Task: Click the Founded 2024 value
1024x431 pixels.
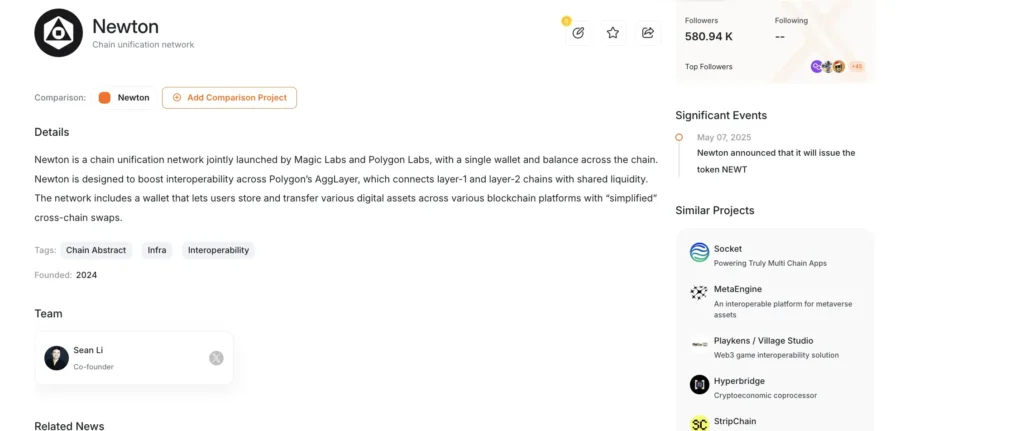Action: pyautogui.click(x=86, y=276)
